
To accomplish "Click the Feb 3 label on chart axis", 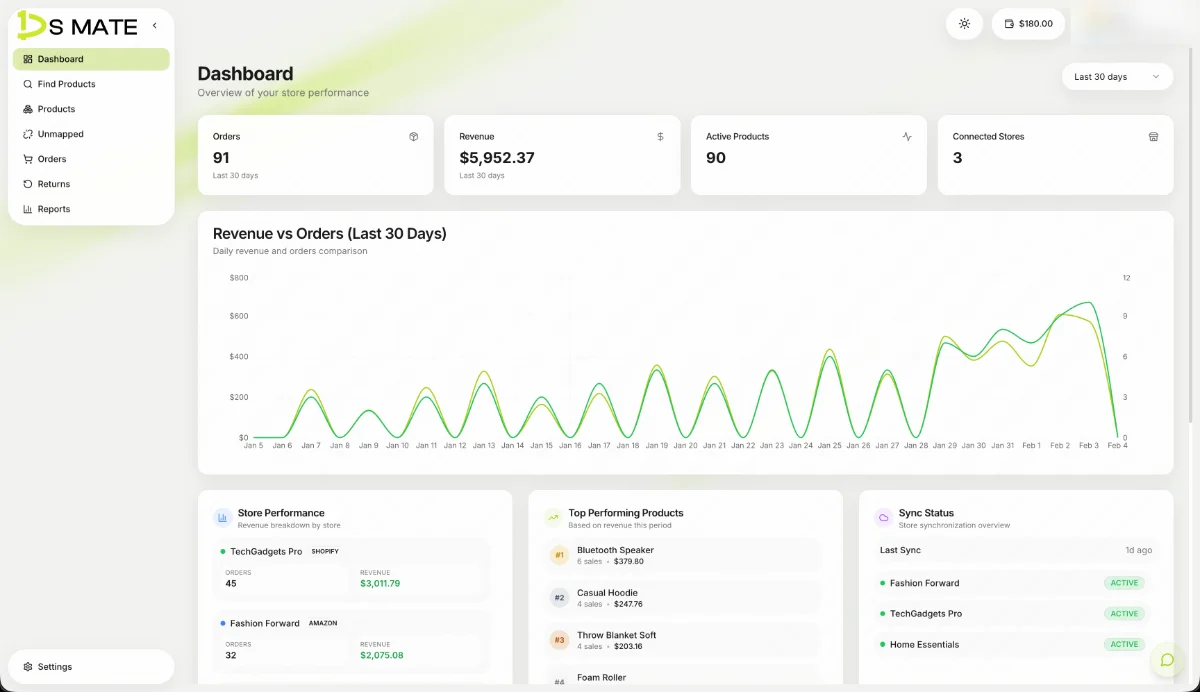I will pos(1089,446).
